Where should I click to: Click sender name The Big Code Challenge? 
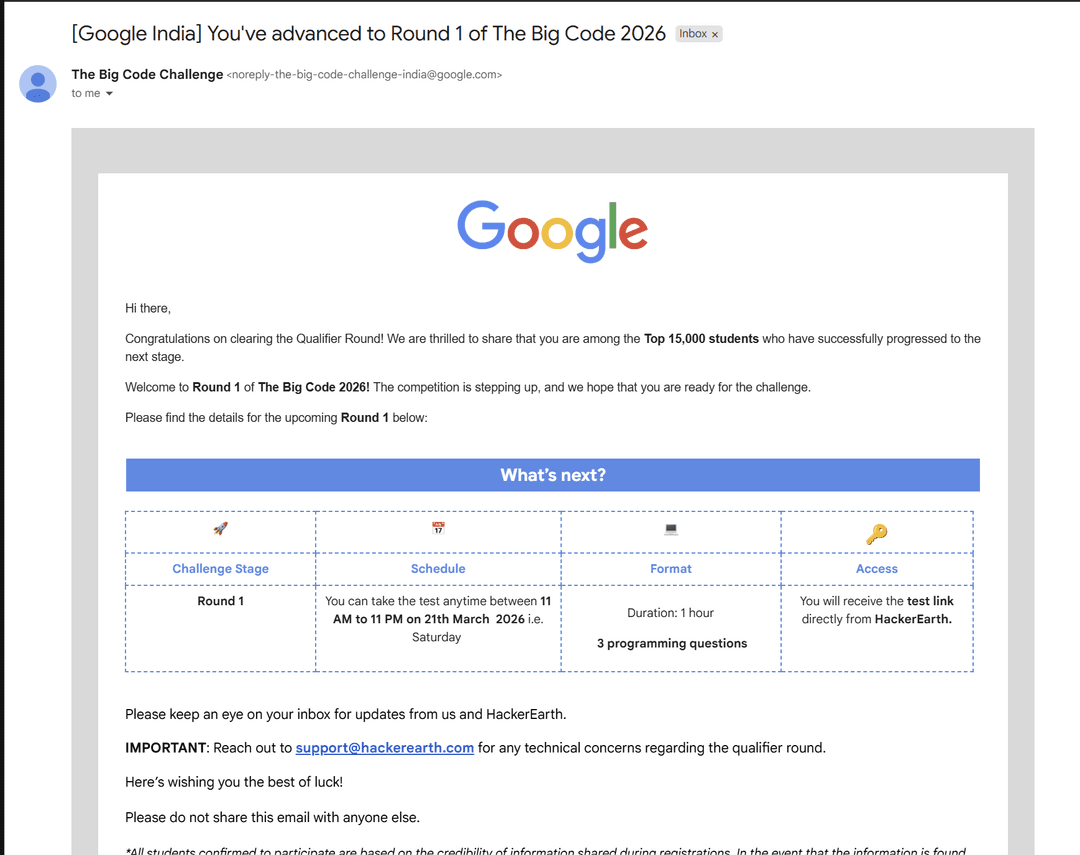point(147,74)
